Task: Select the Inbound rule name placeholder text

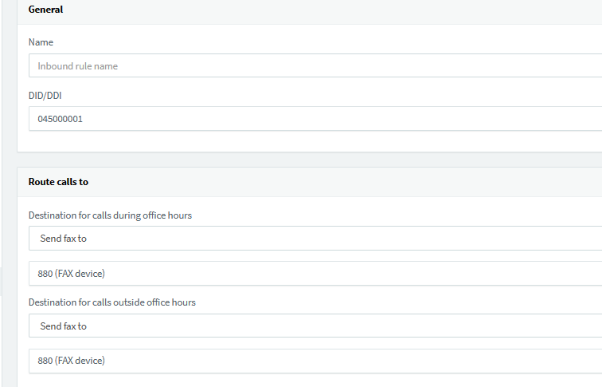Action: pos(78,66)
